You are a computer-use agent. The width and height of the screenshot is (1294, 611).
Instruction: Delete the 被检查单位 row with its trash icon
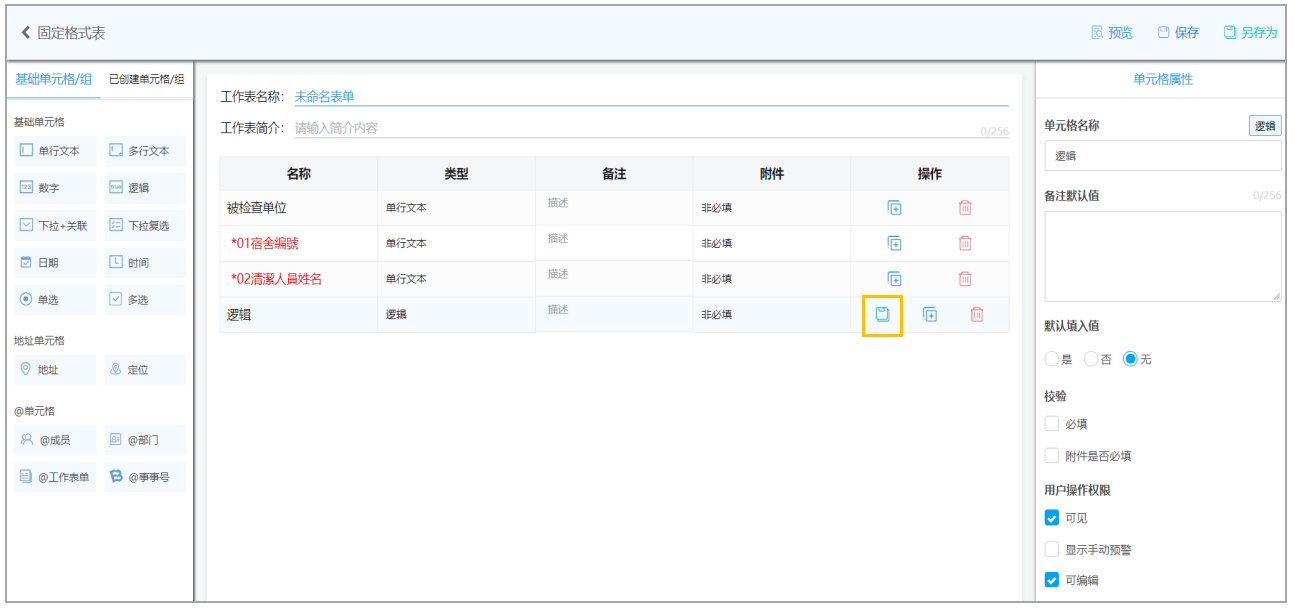pos(965,208)
